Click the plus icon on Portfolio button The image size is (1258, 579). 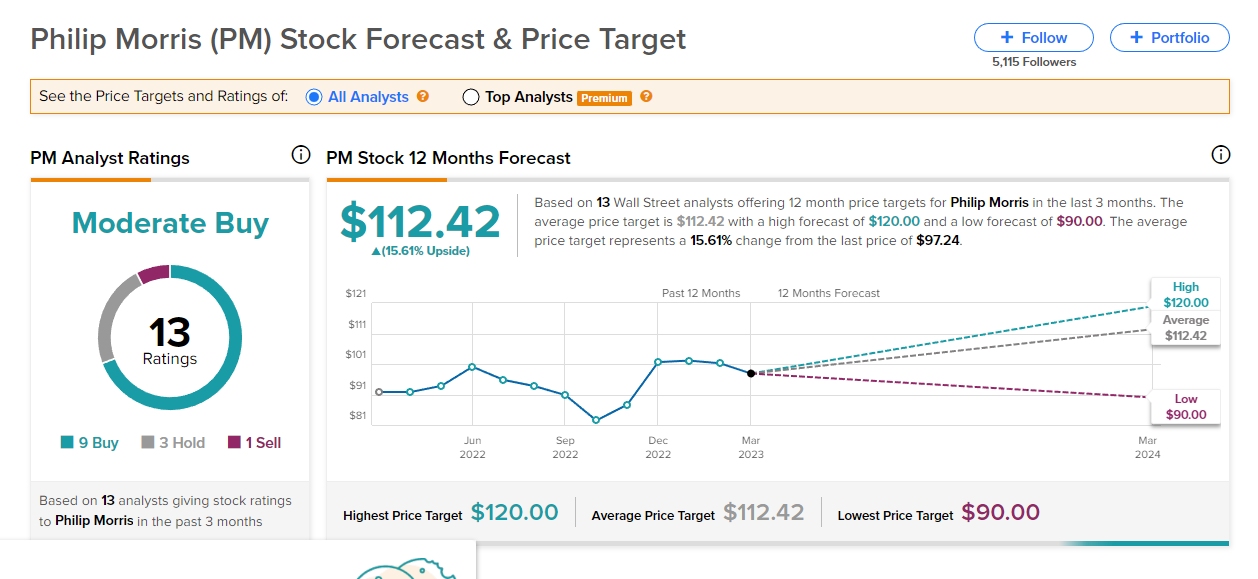tap(1136, 38)
